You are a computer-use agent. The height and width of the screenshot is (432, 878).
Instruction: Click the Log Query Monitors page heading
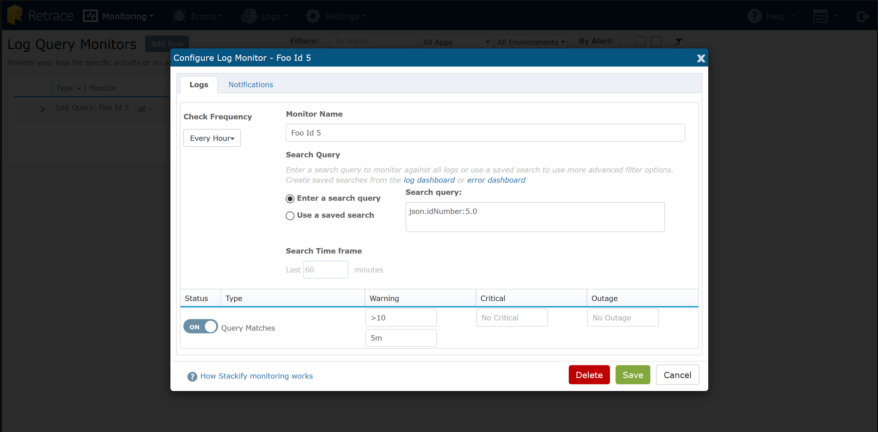click(x=72, y=44)
